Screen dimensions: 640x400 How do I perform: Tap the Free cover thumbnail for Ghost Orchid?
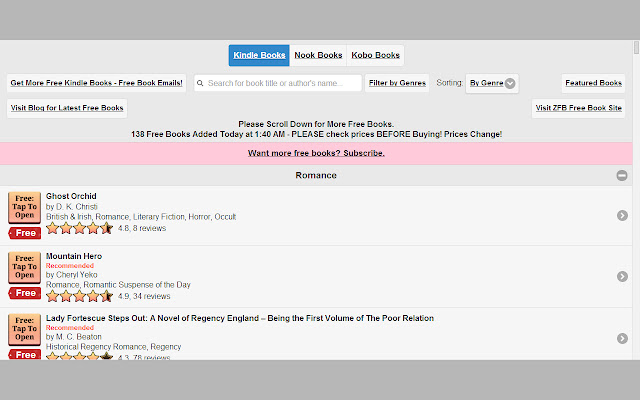tap(24, 207)
